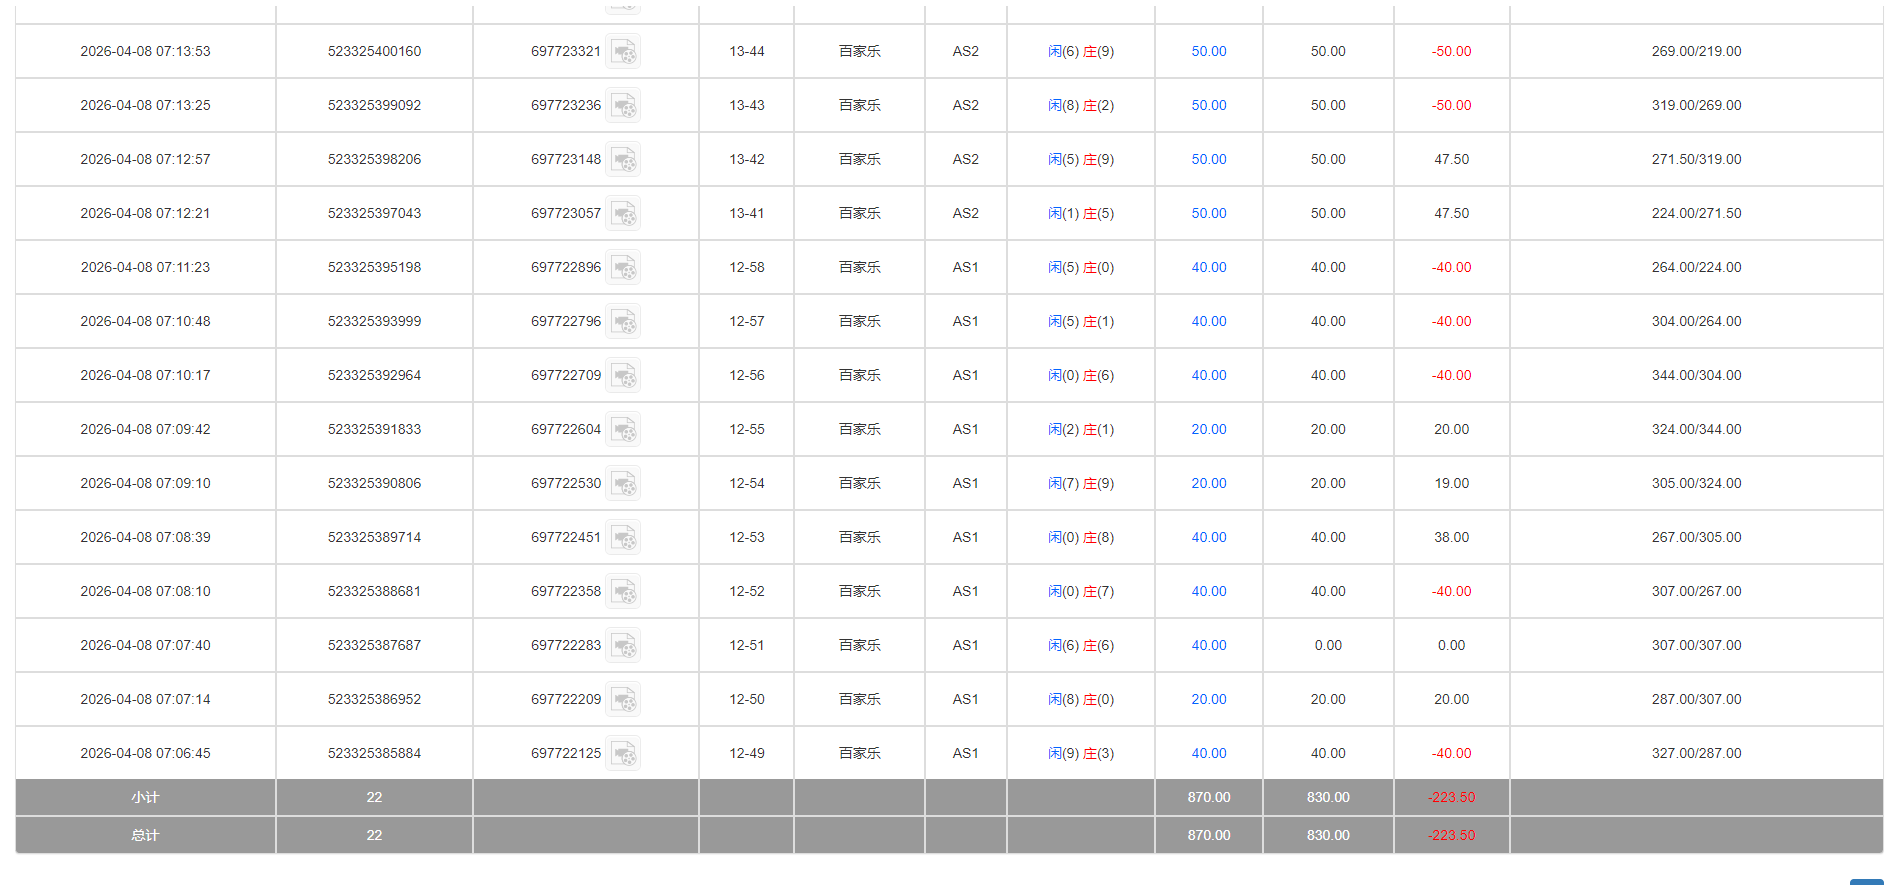Click the 闲(6) 庄(6) tie result link
This screenshot has height=885, width=1898.
(x=1080, y=646)
